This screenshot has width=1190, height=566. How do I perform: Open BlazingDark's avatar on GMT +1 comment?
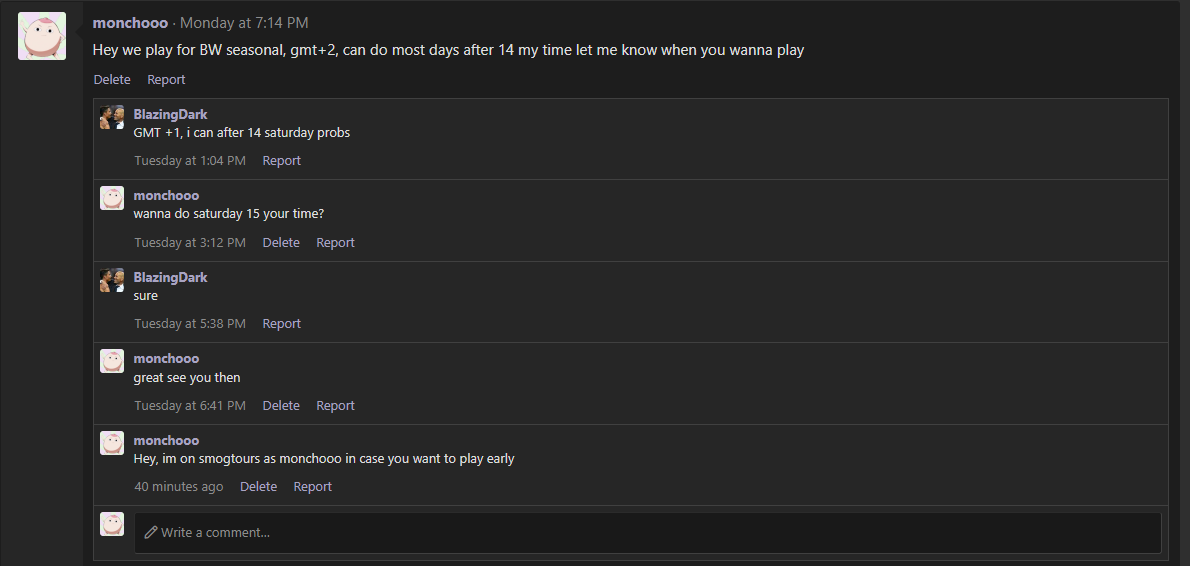[x=112, y=117]
